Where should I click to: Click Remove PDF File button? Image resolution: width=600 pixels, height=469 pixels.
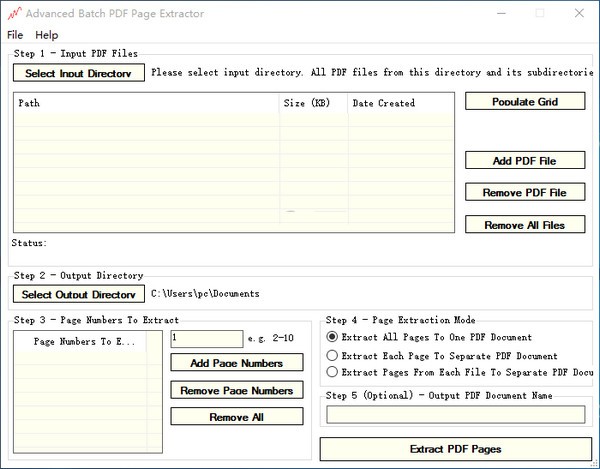[525, 192]
